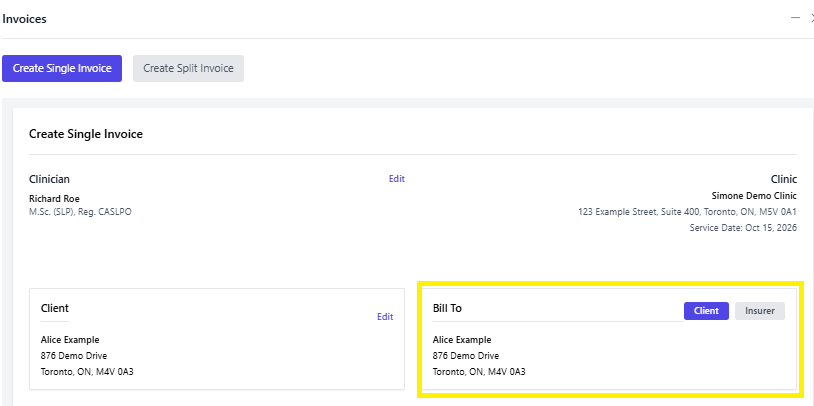Click the Clinician section label
Image resolution: width=814 pixels, height=406 pixels.
[x=49, y=179]
